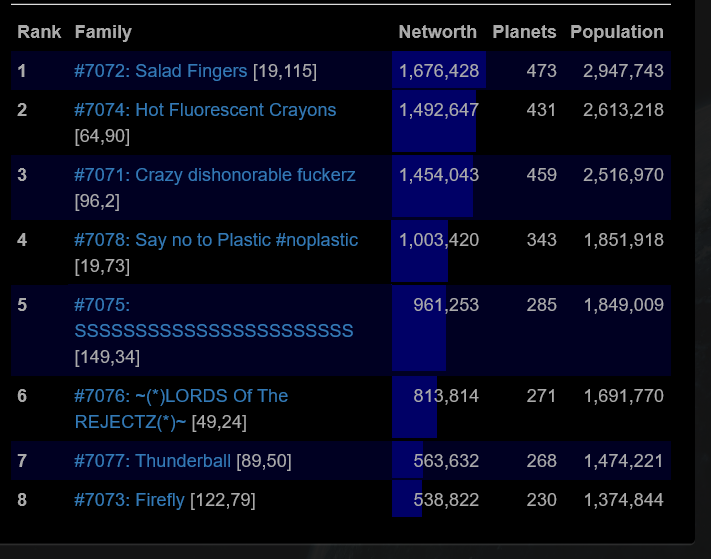The image size is (711, 559).
Task: Open the #7073: Firefly family link
Action: click(x=129, y=499)
